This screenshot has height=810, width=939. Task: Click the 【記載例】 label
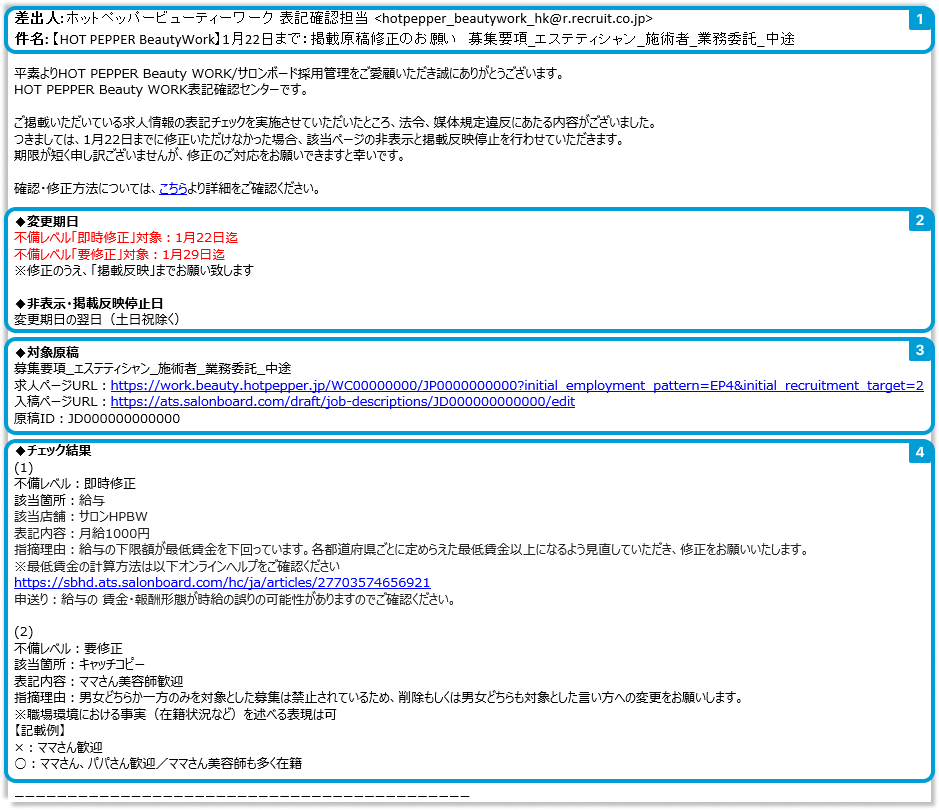pyautogui.click(x=43, y=730)
